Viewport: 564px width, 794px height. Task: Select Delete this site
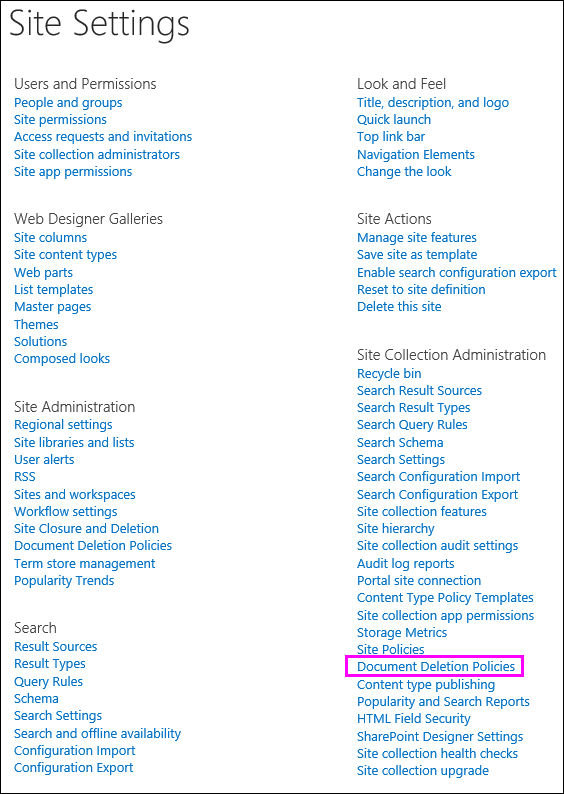399,307
